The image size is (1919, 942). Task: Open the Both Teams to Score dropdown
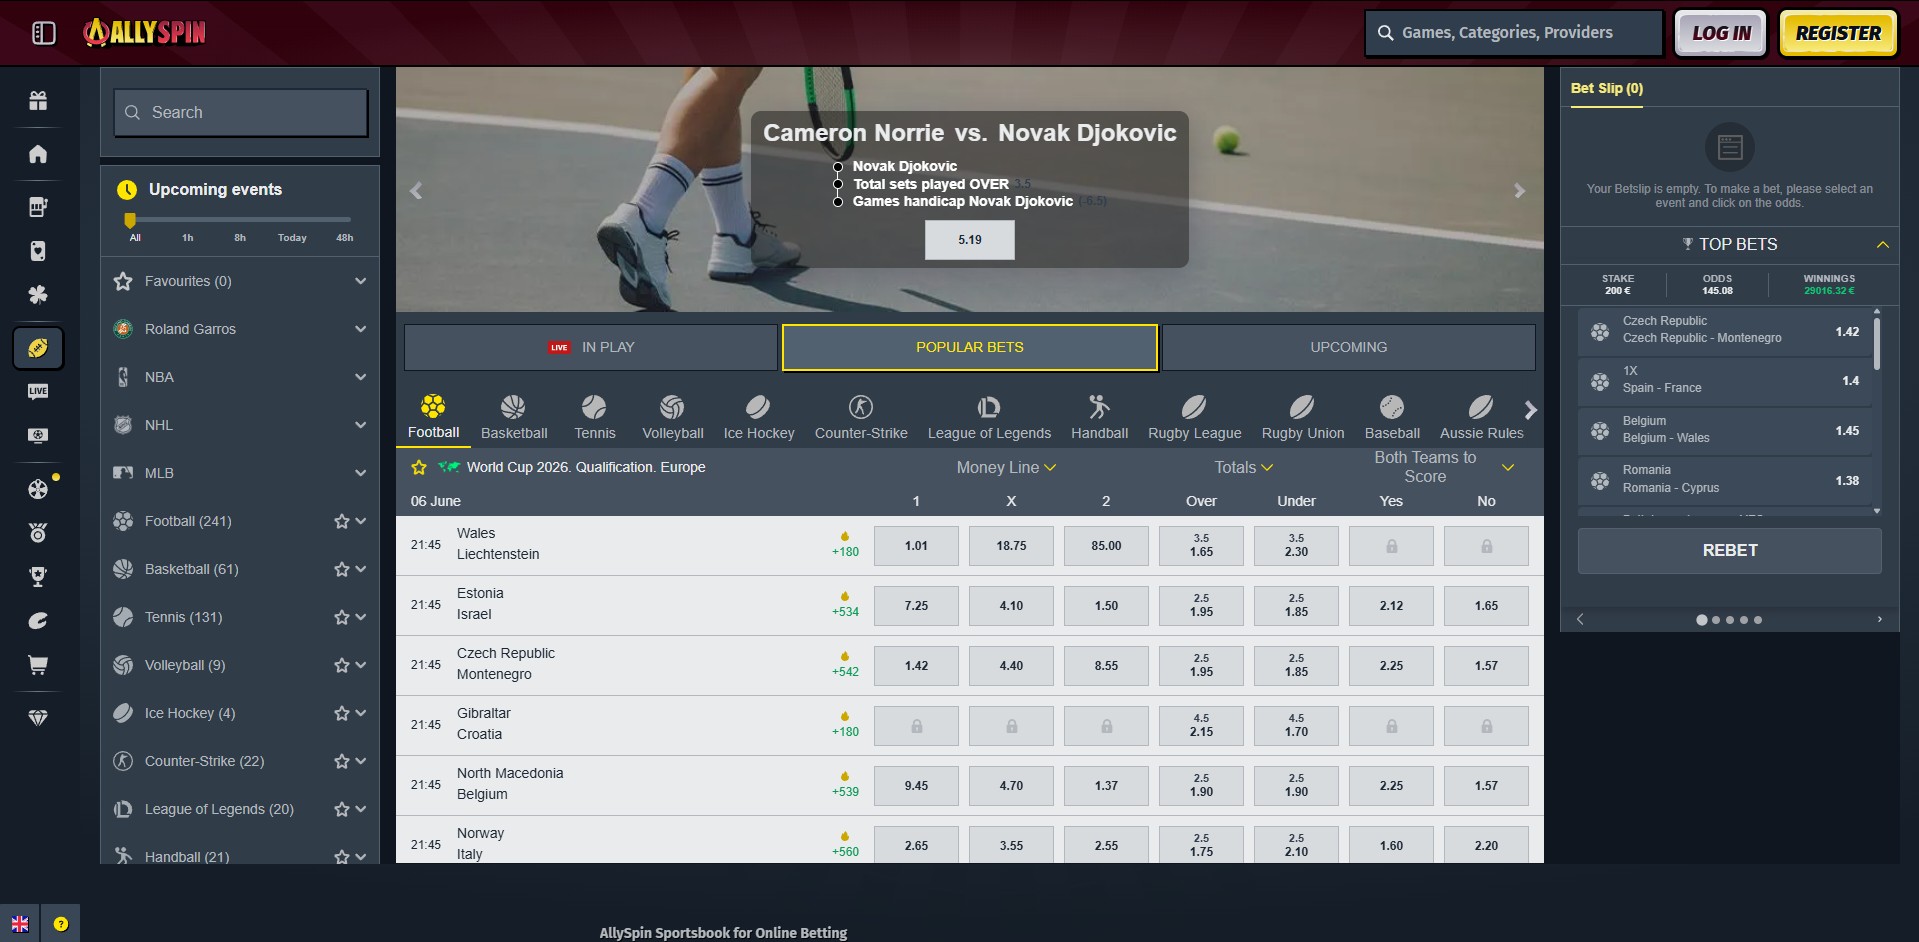[x=1443, y=467]
